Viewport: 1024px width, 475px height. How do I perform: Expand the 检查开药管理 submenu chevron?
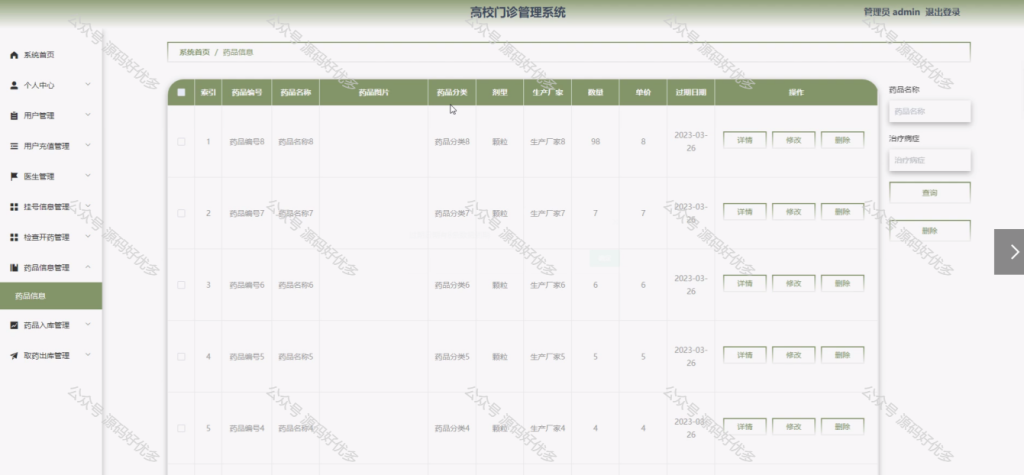[88, 237]
